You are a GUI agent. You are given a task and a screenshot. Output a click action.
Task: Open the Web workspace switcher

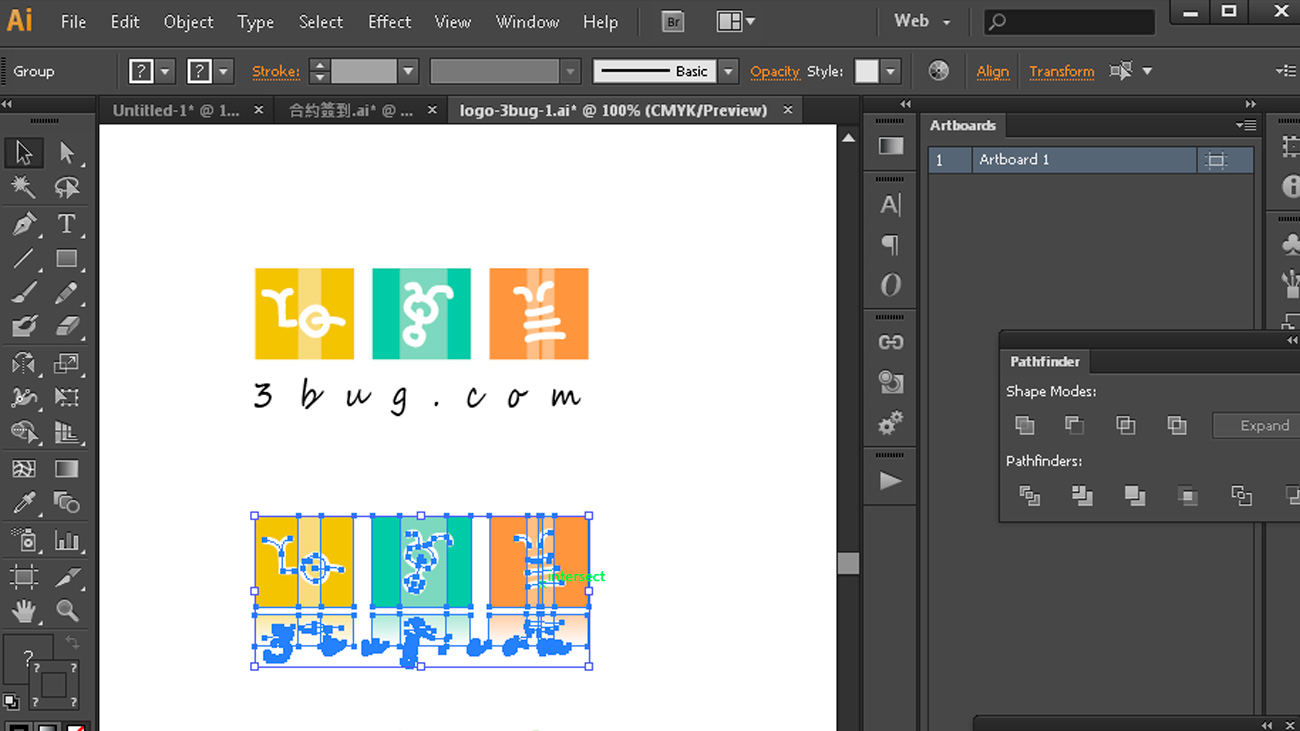pyautogui.click(x=922, y=21)
